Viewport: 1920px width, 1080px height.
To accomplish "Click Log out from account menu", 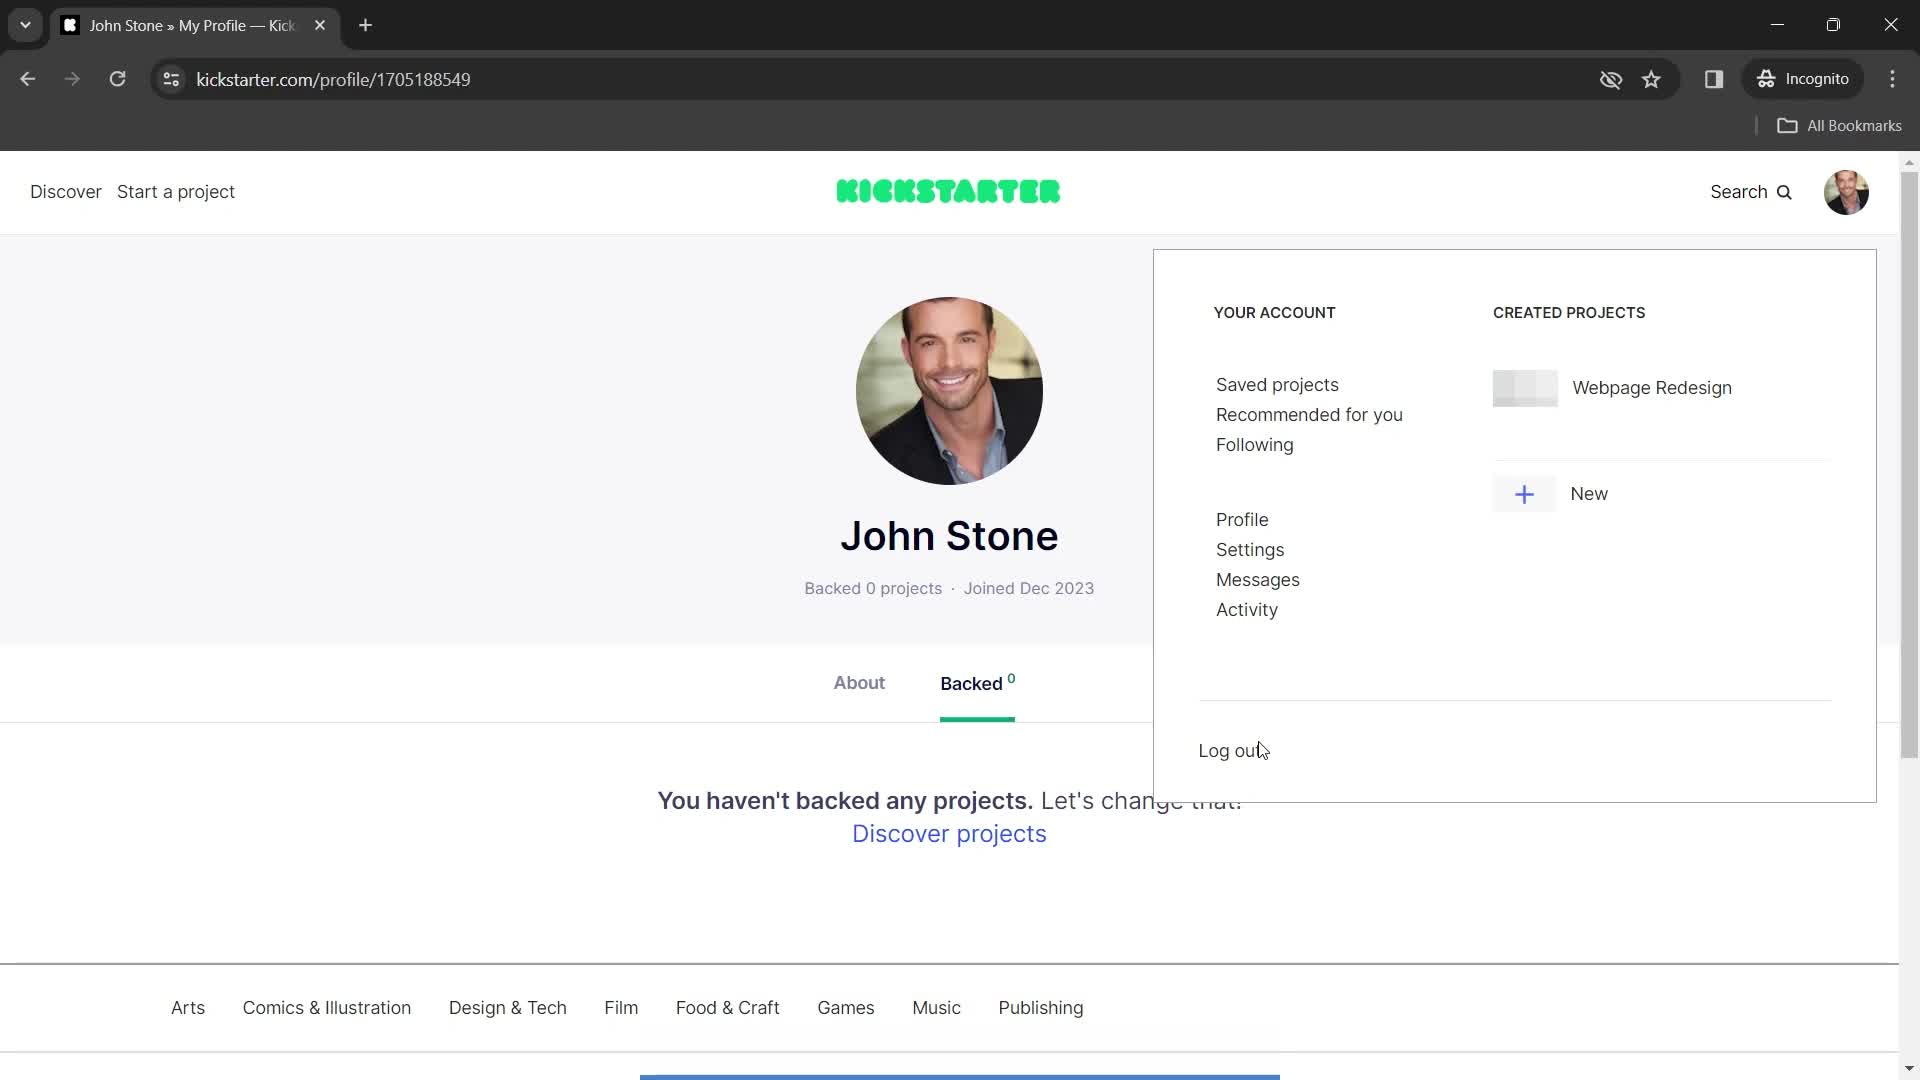I will (x=1230, y=750).
